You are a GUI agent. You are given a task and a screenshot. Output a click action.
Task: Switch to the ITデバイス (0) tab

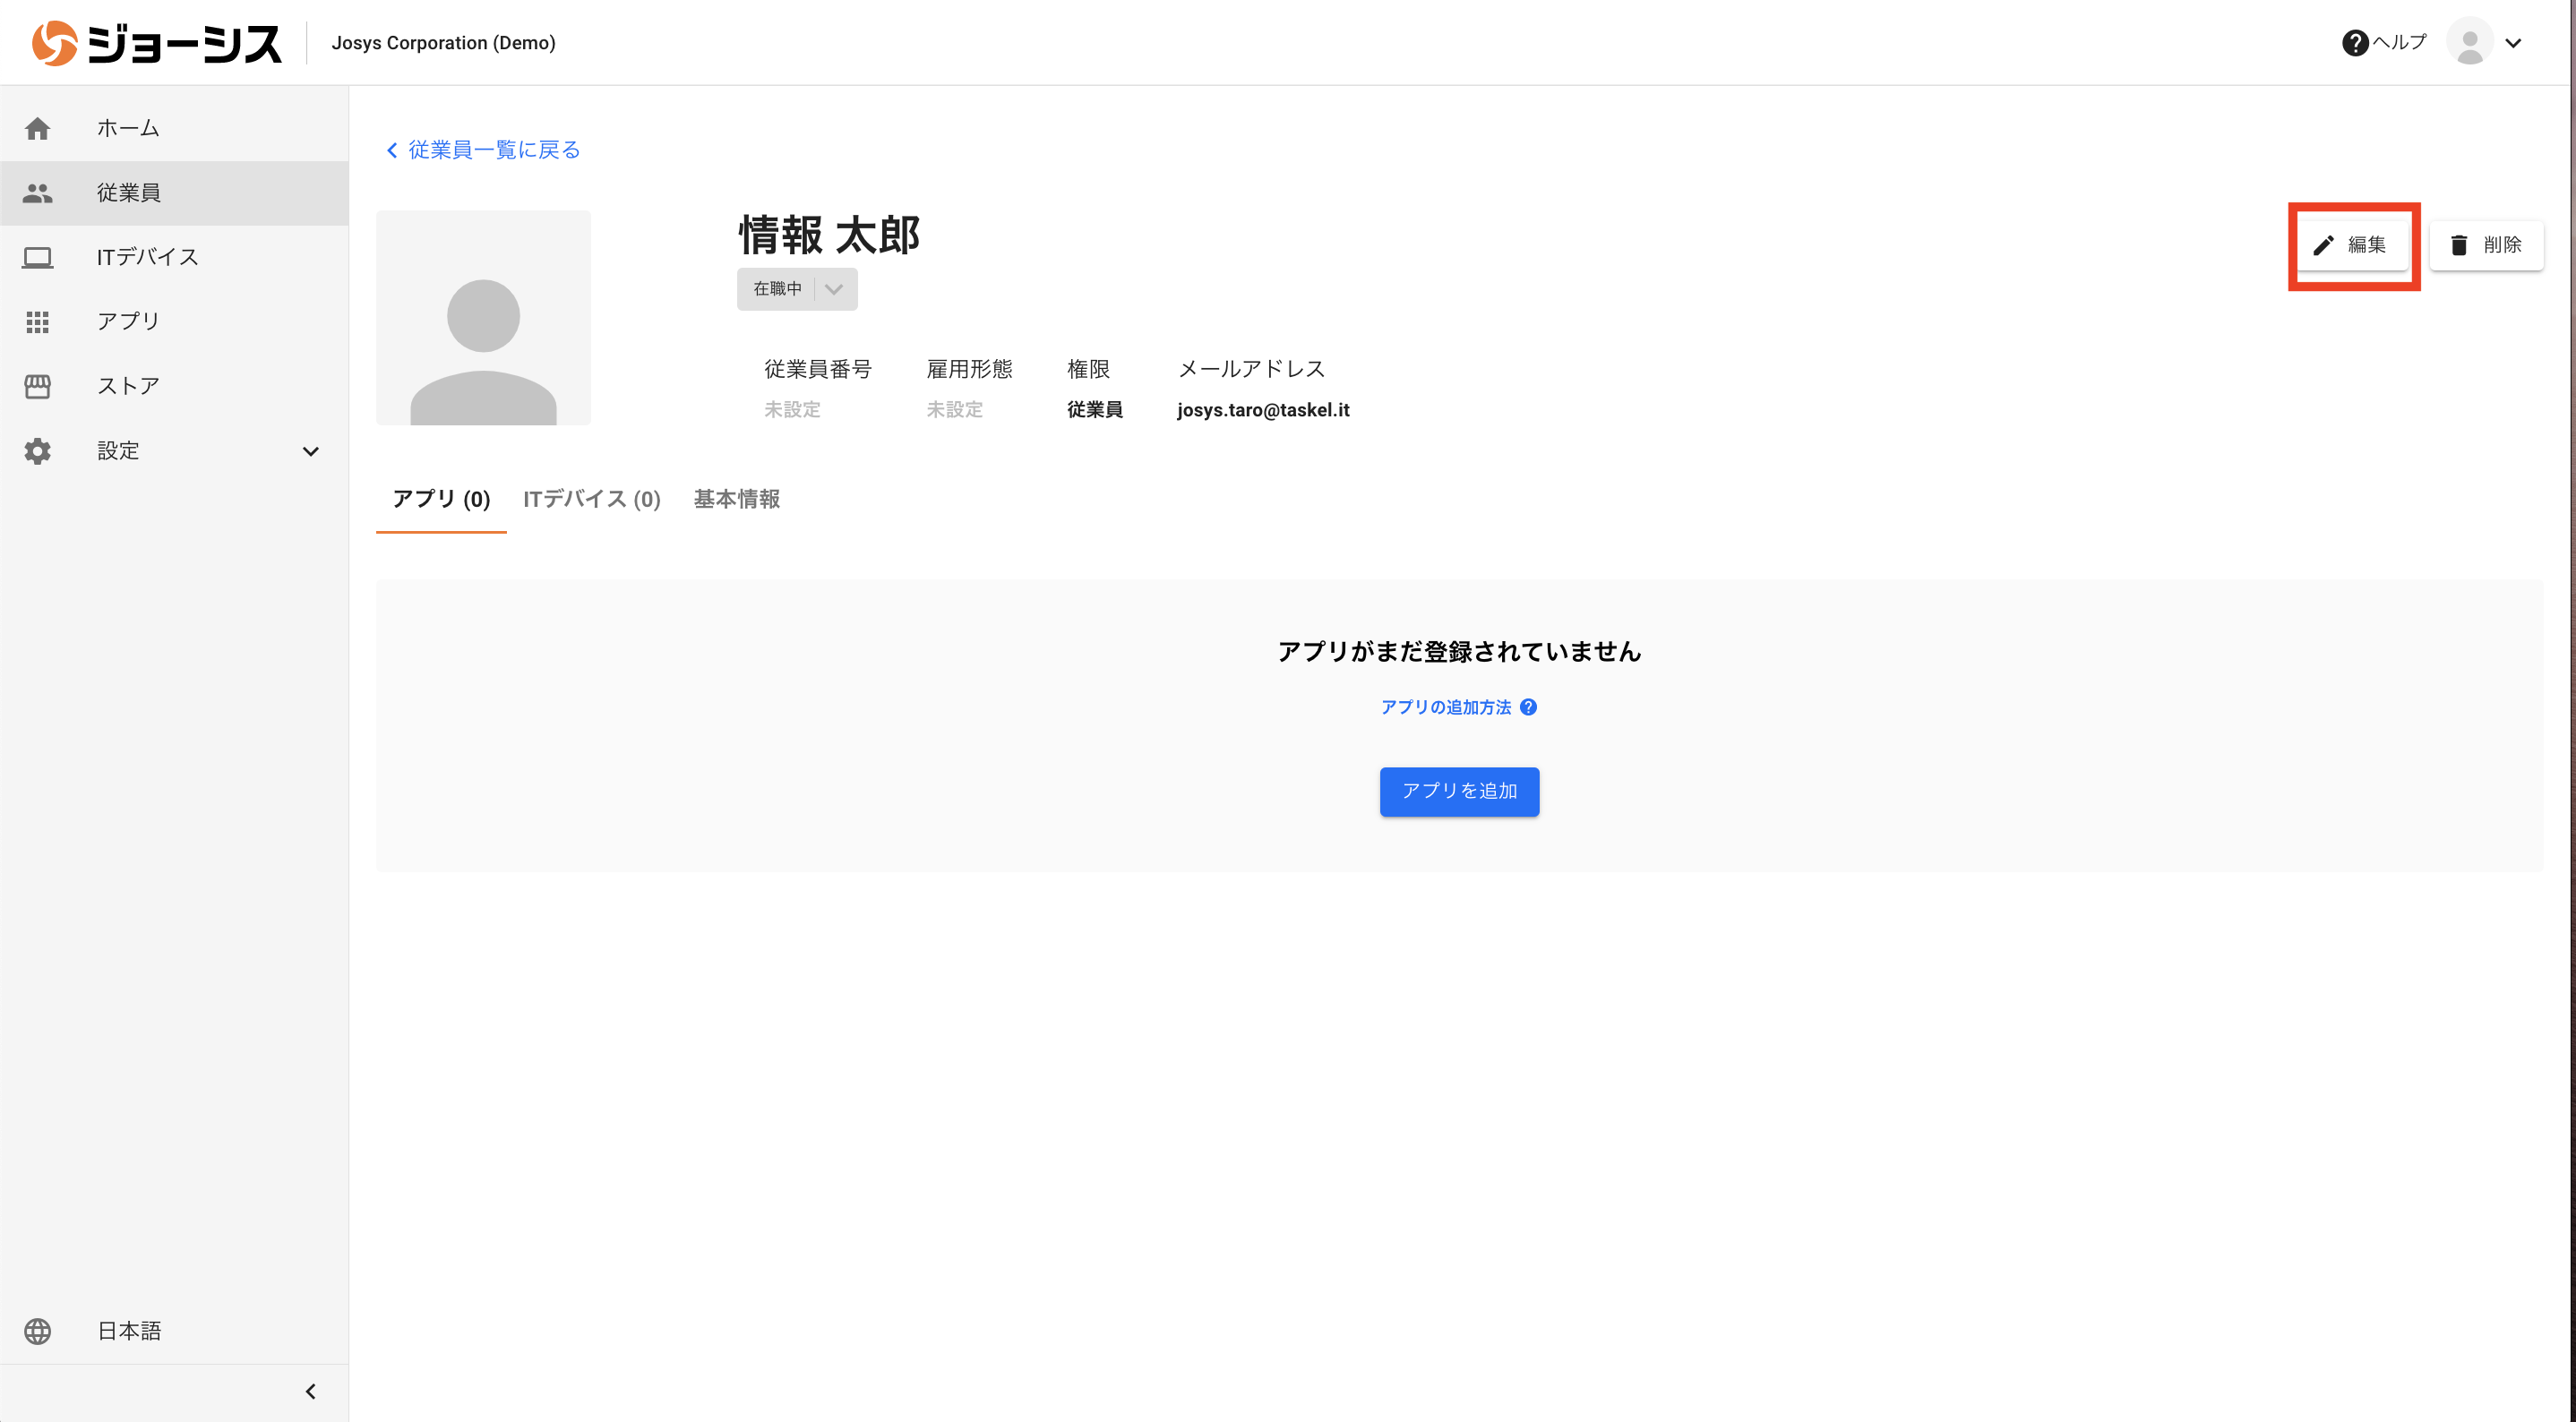591,499
